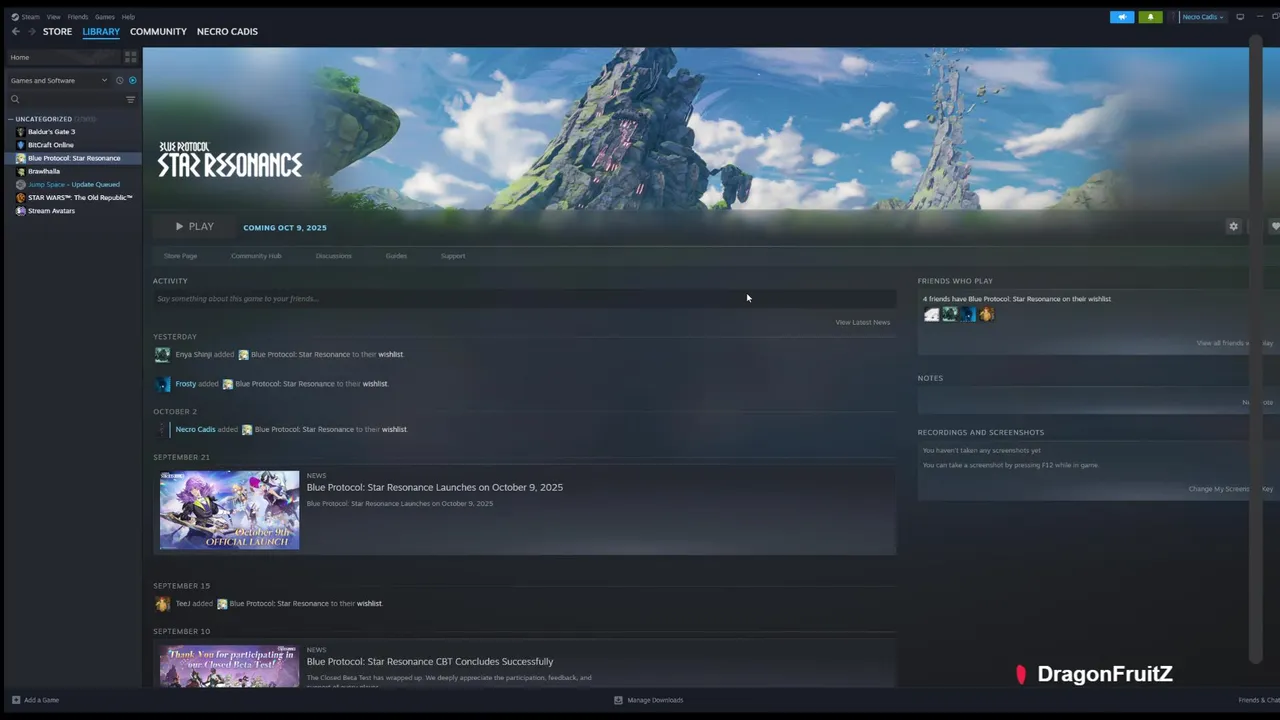The height and width of the screenshot is (720, 1280).
Task: Open CBT Concludes Successfully news headline
Action: [x=430, y=661]
